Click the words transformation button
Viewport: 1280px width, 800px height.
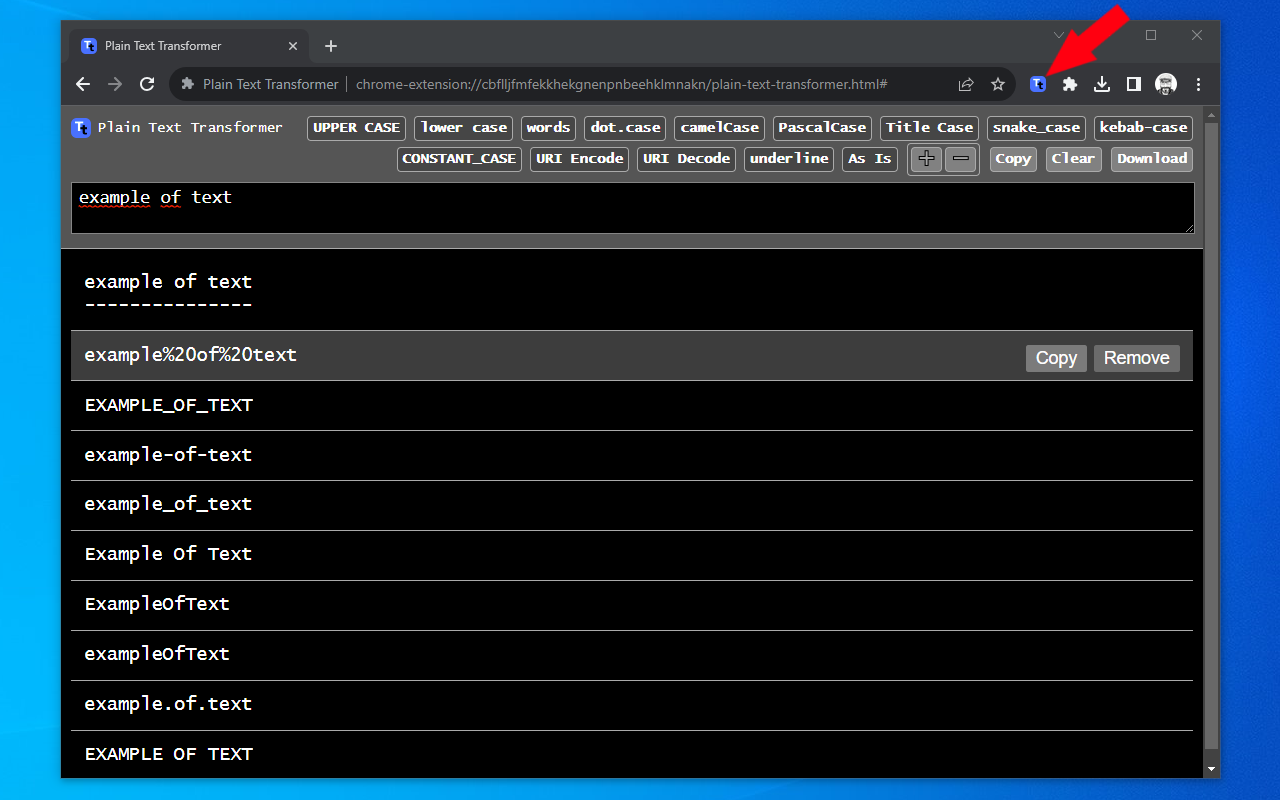coord(548,128)
